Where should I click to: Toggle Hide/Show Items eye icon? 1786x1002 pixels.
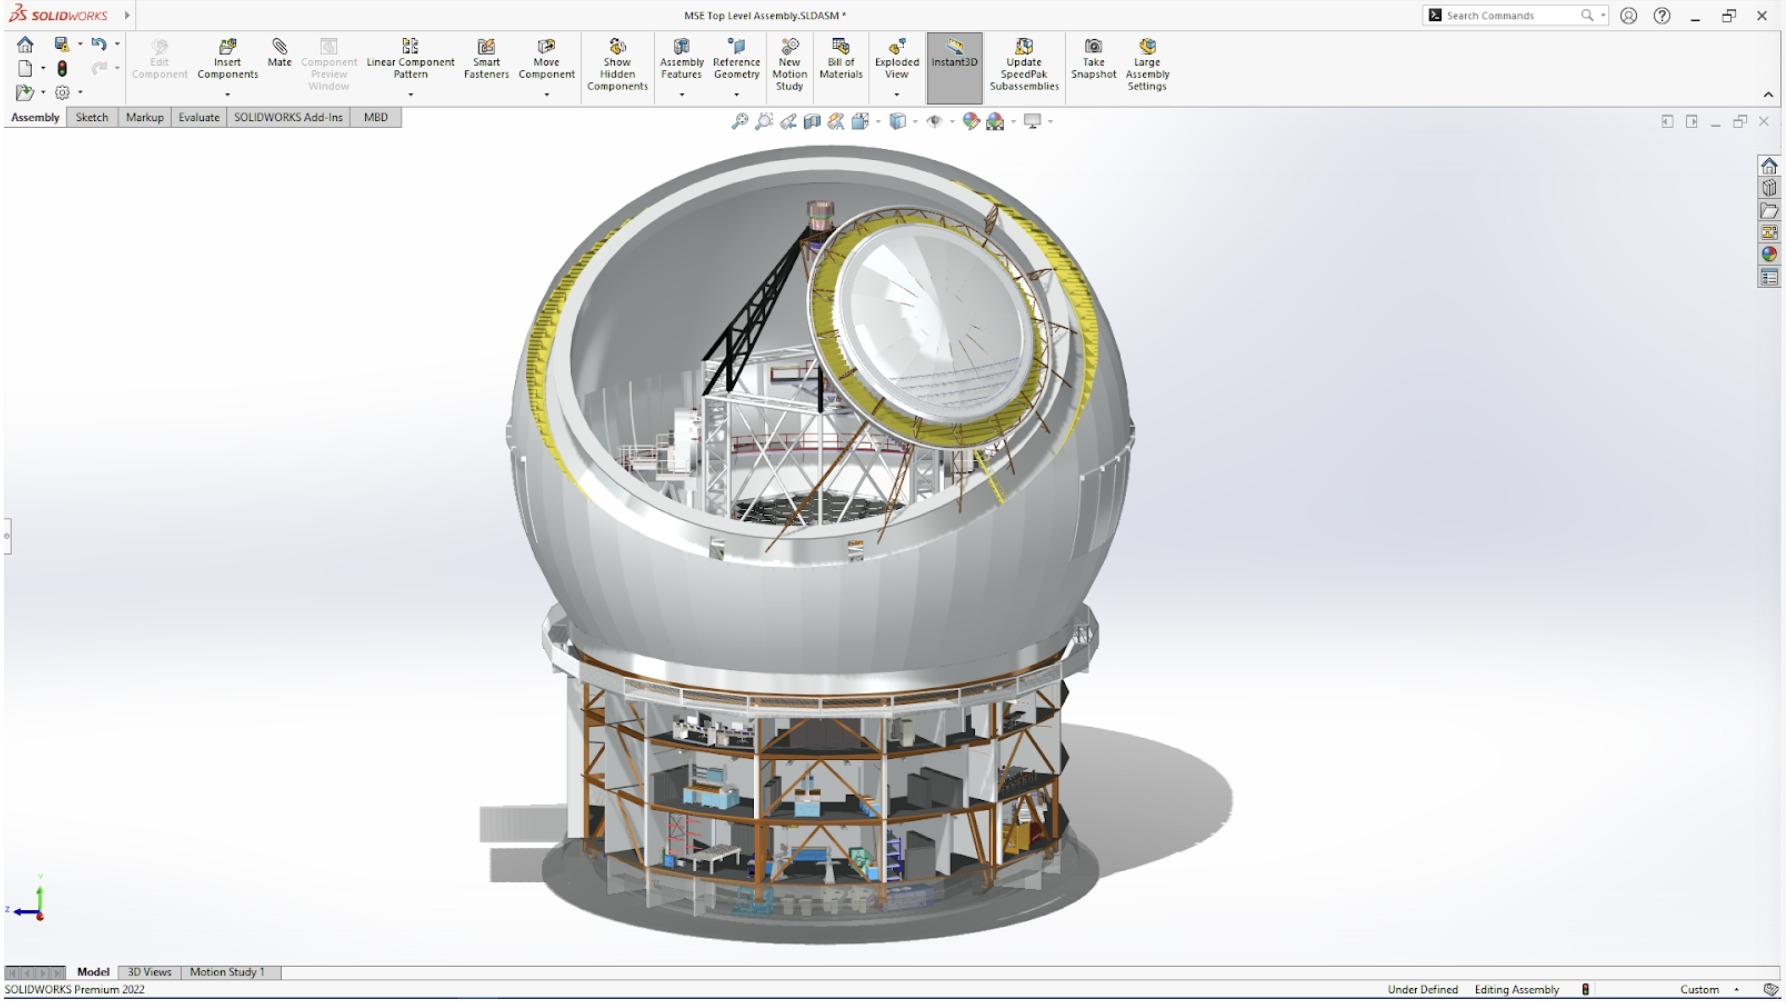click(933, 120)
